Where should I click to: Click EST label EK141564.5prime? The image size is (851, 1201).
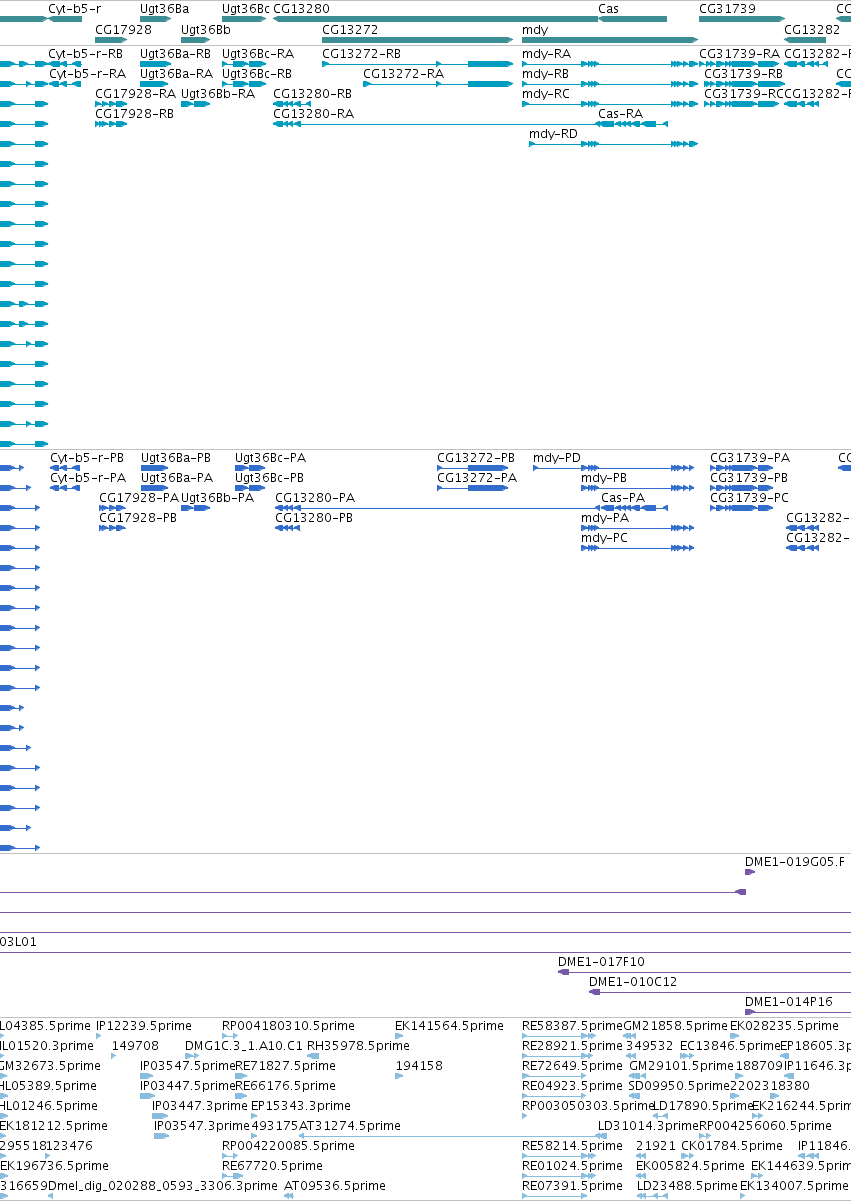click(x=449, y=1025)
